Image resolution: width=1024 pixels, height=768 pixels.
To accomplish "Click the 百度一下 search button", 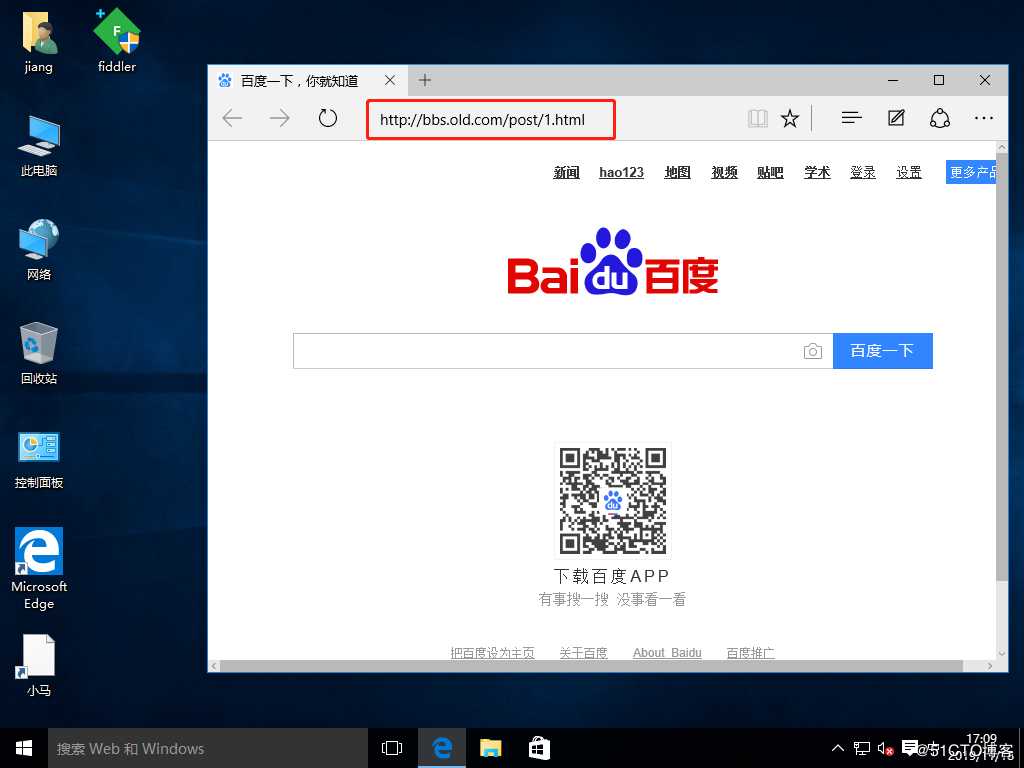I will [882, 351].
